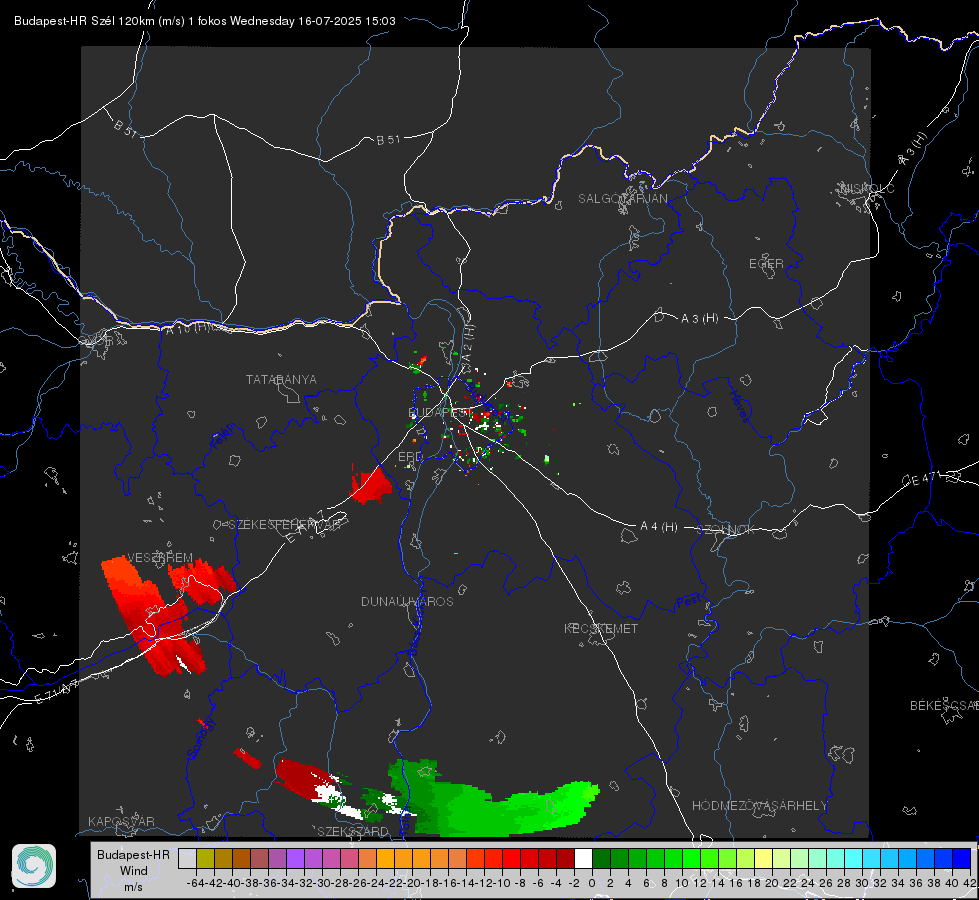The image size is (979, 900).
Task: Select the white zero-velocity swatch in legend
Action: pos(583,859)
